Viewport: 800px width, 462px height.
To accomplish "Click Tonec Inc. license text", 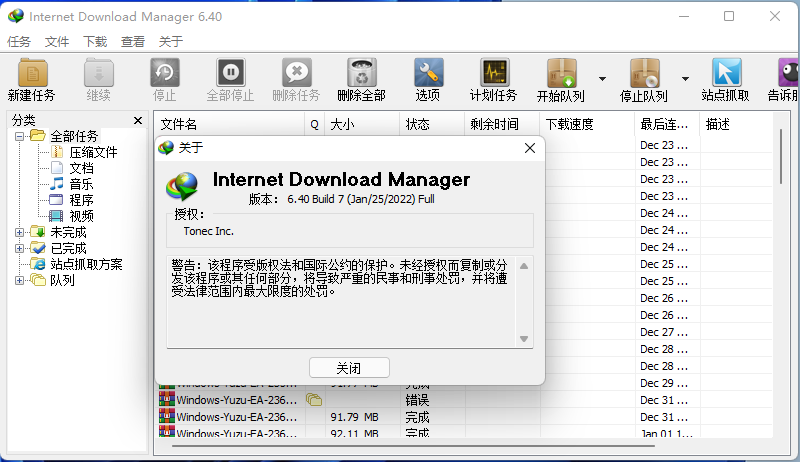I will coord(209,232).
